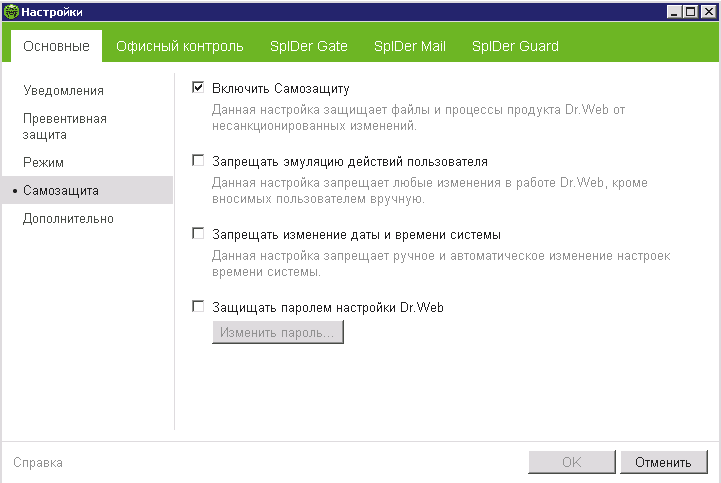Image resolution: width=721 pixels, height=483 pixels.
Task: Switch to the SpIDer Gate tab
Action: [308, 46]
